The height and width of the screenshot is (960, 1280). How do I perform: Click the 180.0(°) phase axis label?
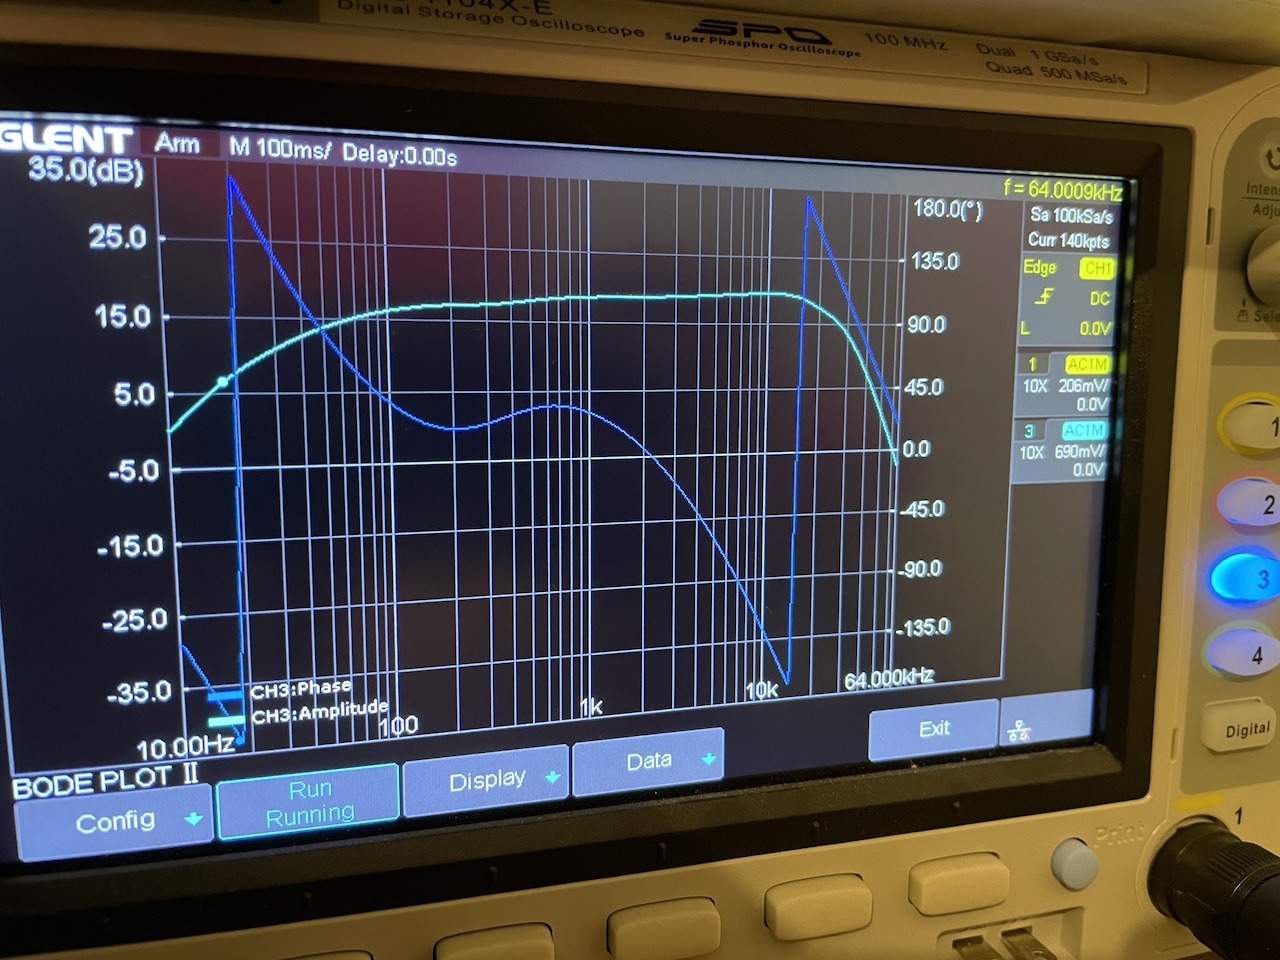948,209
